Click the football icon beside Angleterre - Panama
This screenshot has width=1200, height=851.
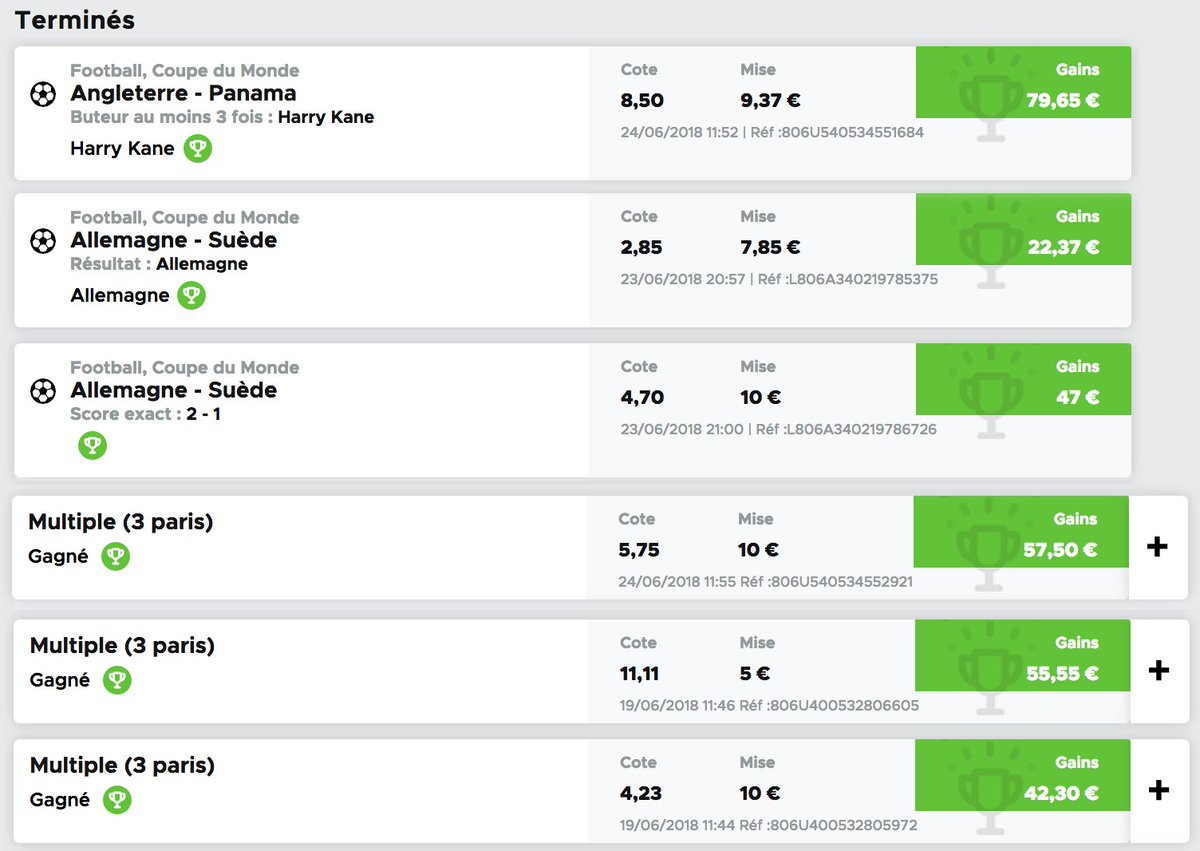coord(43,94)
